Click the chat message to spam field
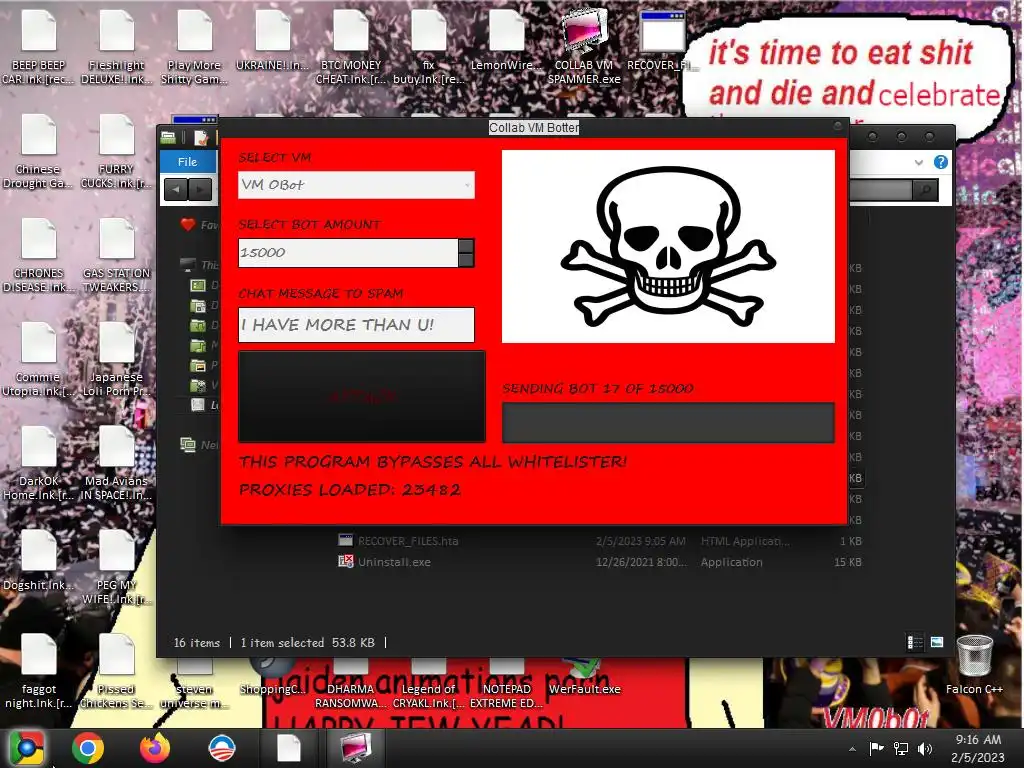The height and width of the screenshot is (768, 1024). click(357, 325)
